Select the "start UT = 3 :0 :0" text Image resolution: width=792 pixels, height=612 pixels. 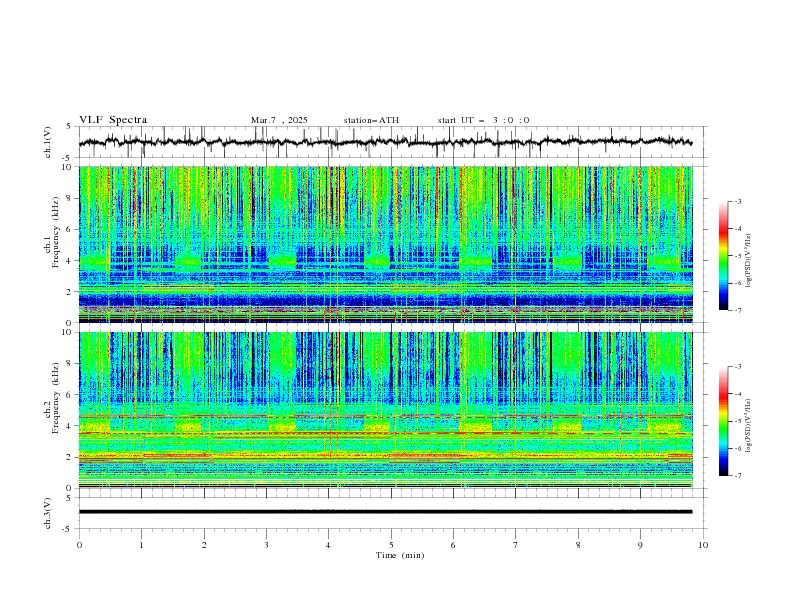coord(483,120)
